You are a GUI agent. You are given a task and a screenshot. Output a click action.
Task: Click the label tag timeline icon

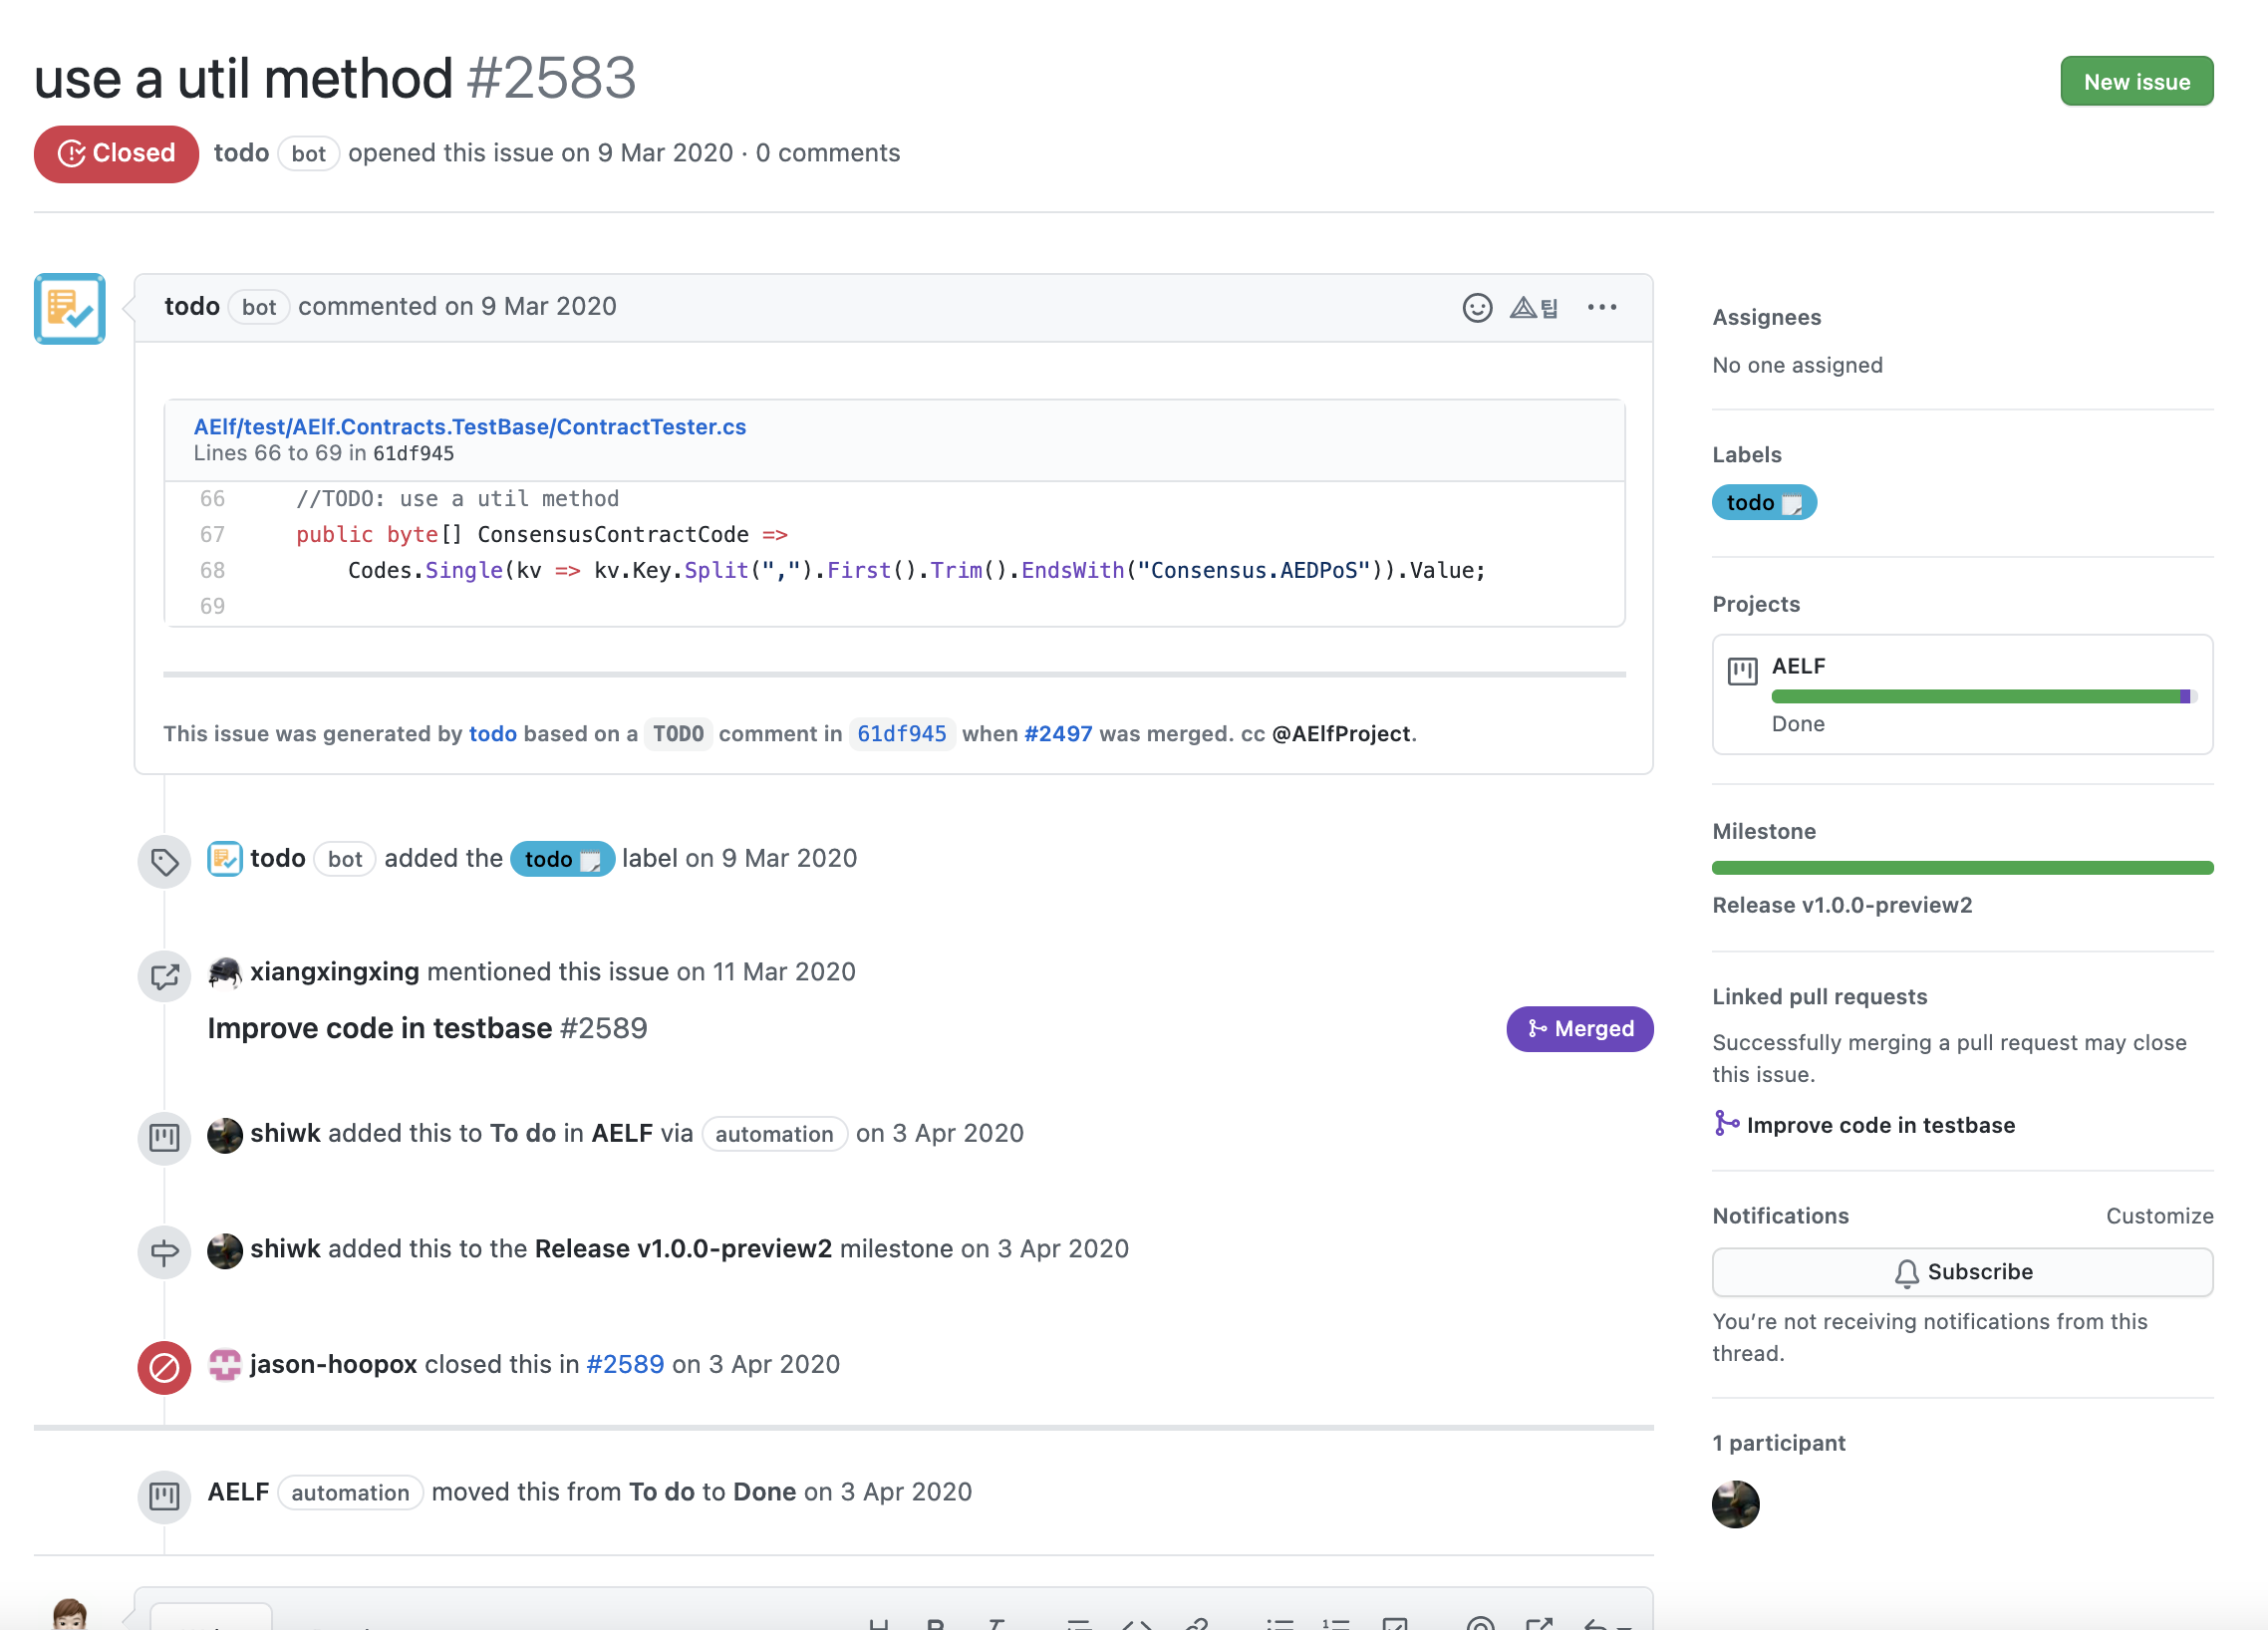click(x=164, y=861)
